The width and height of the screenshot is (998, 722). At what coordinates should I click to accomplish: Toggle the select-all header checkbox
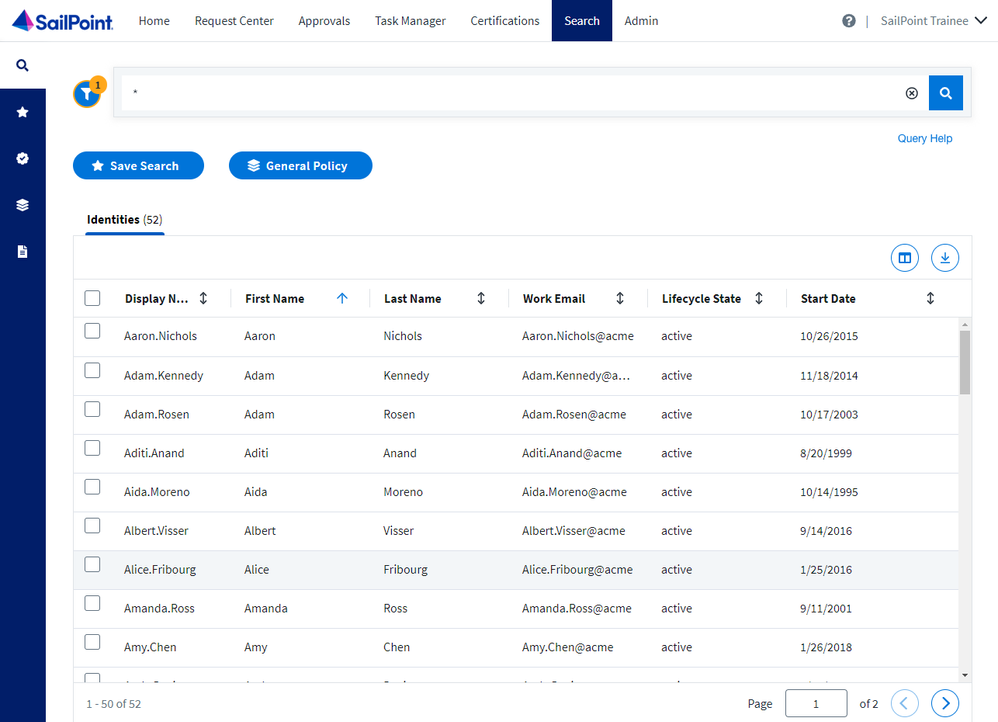pyautogui.click(x=92, y=298)
